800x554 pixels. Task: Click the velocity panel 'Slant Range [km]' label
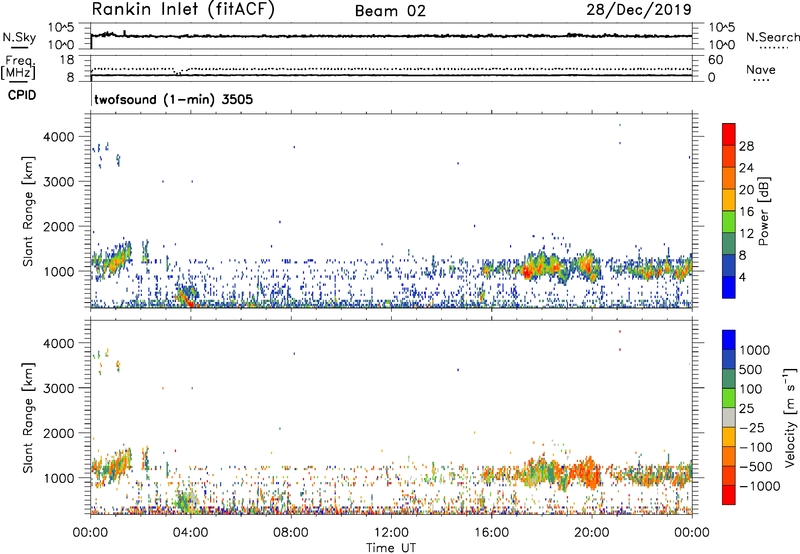coord(28,418)
